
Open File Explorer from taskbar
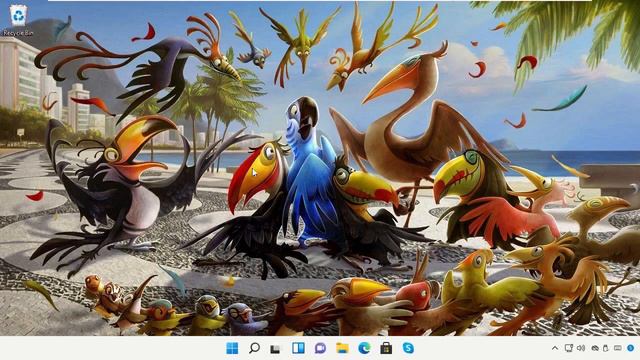pos(342,348)
